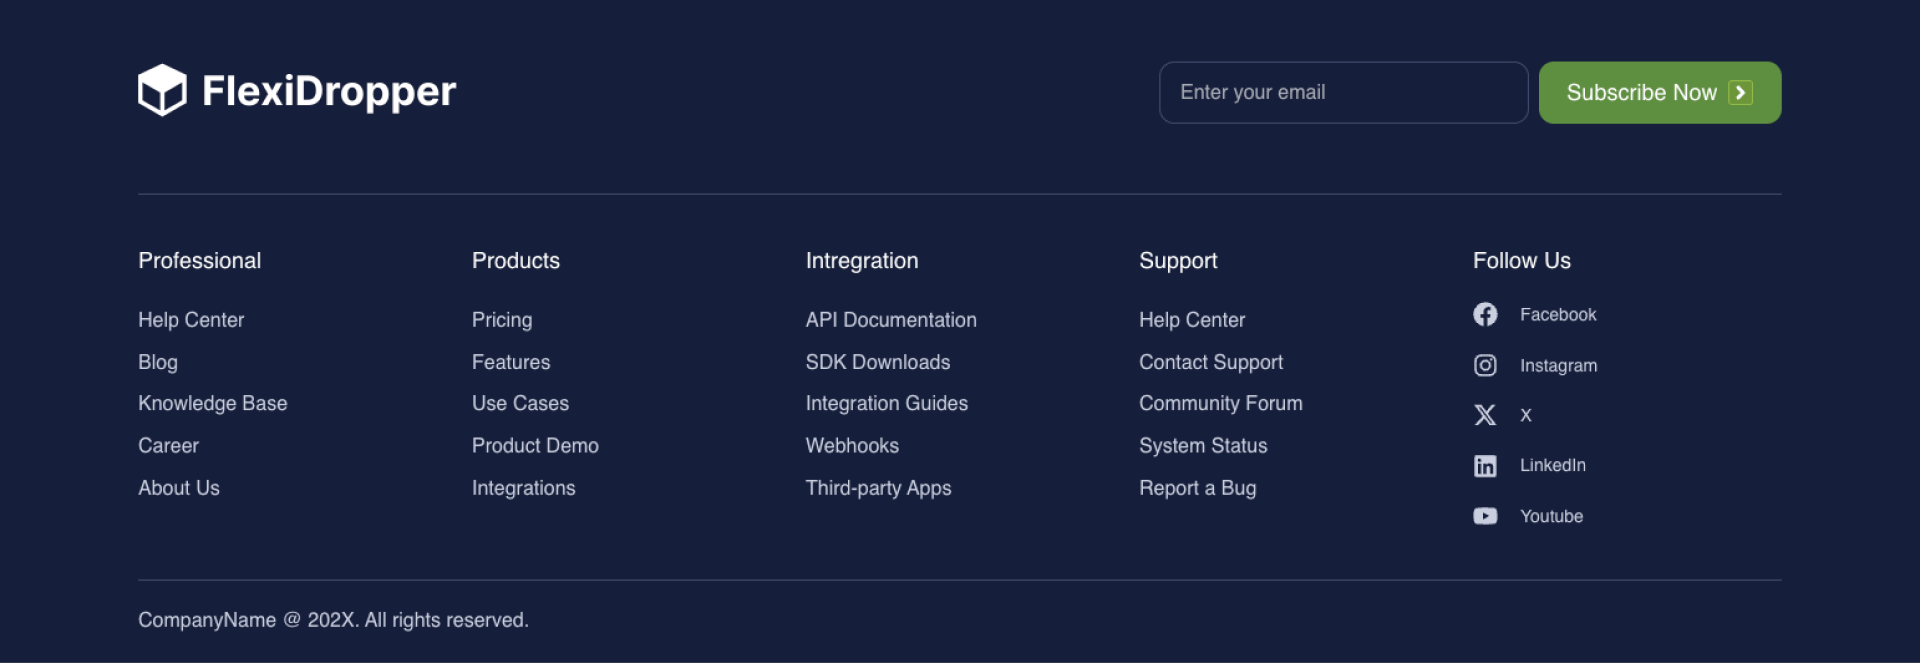Open the Webhooks link
The image size is (1920, 663).
point(852,446)
